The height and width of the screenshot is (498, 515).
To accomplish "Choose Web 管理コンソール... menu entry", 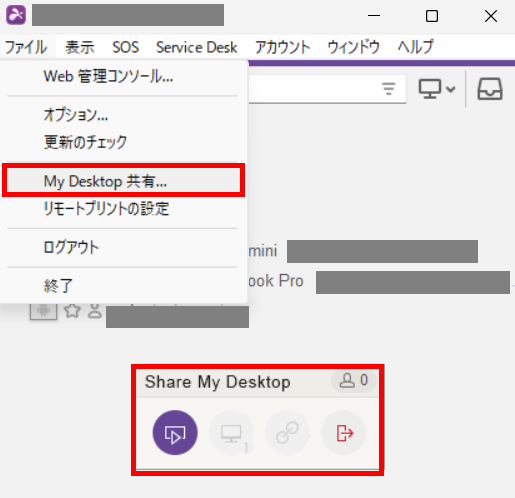I will coord(123,77).
